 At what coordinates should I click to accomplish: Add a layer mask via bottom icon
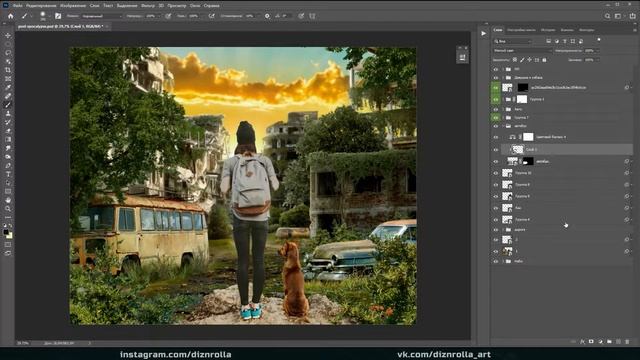tap(591, 341)
